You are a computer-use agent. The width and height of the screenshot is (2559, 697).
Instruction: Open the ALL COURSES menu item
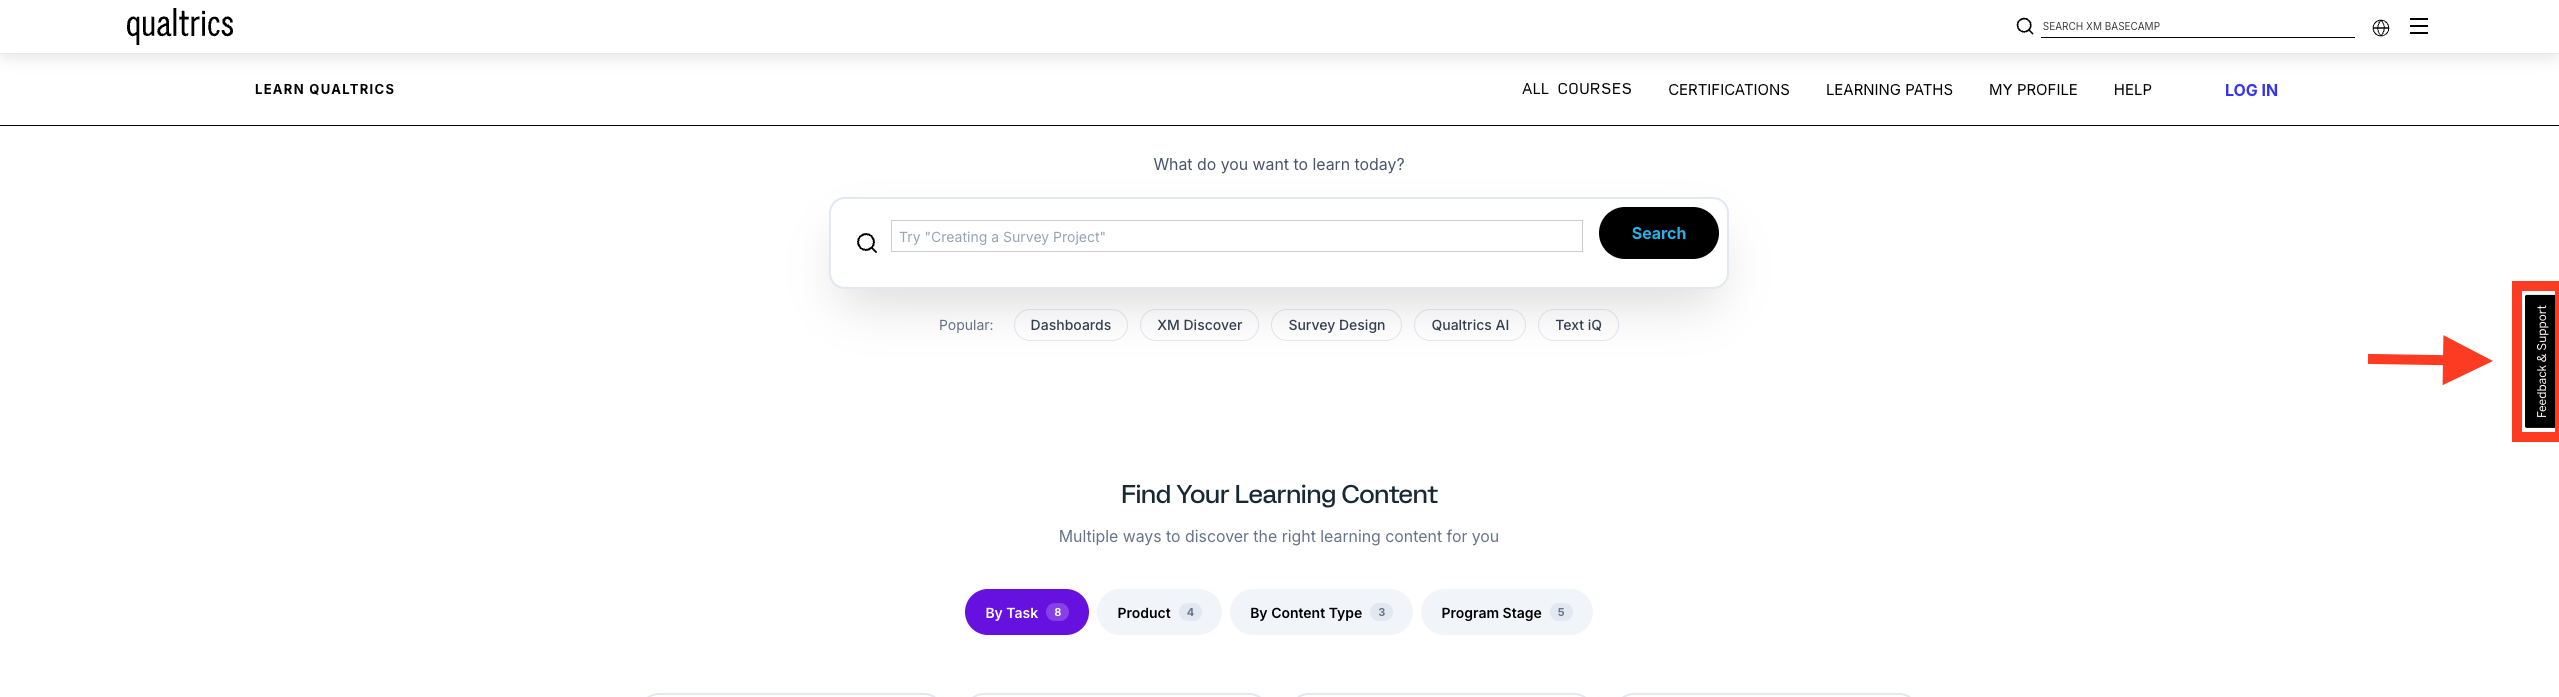pos(1577,89)
